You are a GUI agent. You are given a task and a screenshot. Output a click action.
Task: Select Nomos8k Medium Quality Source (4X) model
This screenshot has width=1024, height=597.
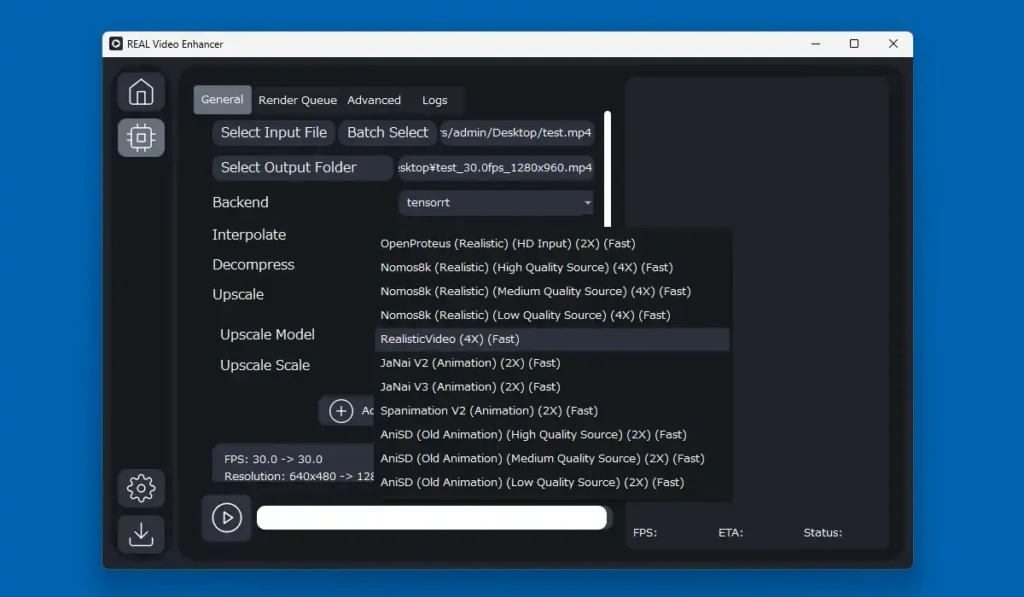pyautogui.click(x=552, y=291)
